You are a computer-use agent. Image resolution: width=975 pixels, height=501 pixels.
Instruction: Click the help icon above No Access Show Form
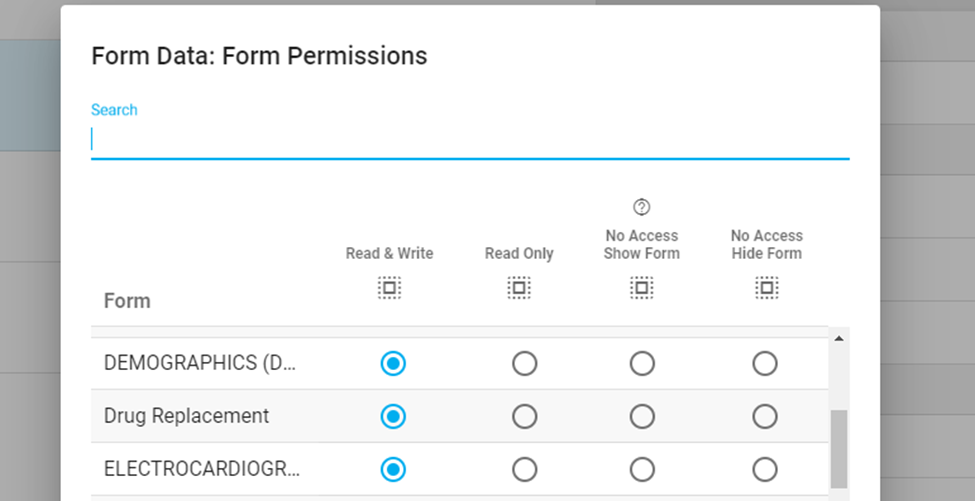642,207
